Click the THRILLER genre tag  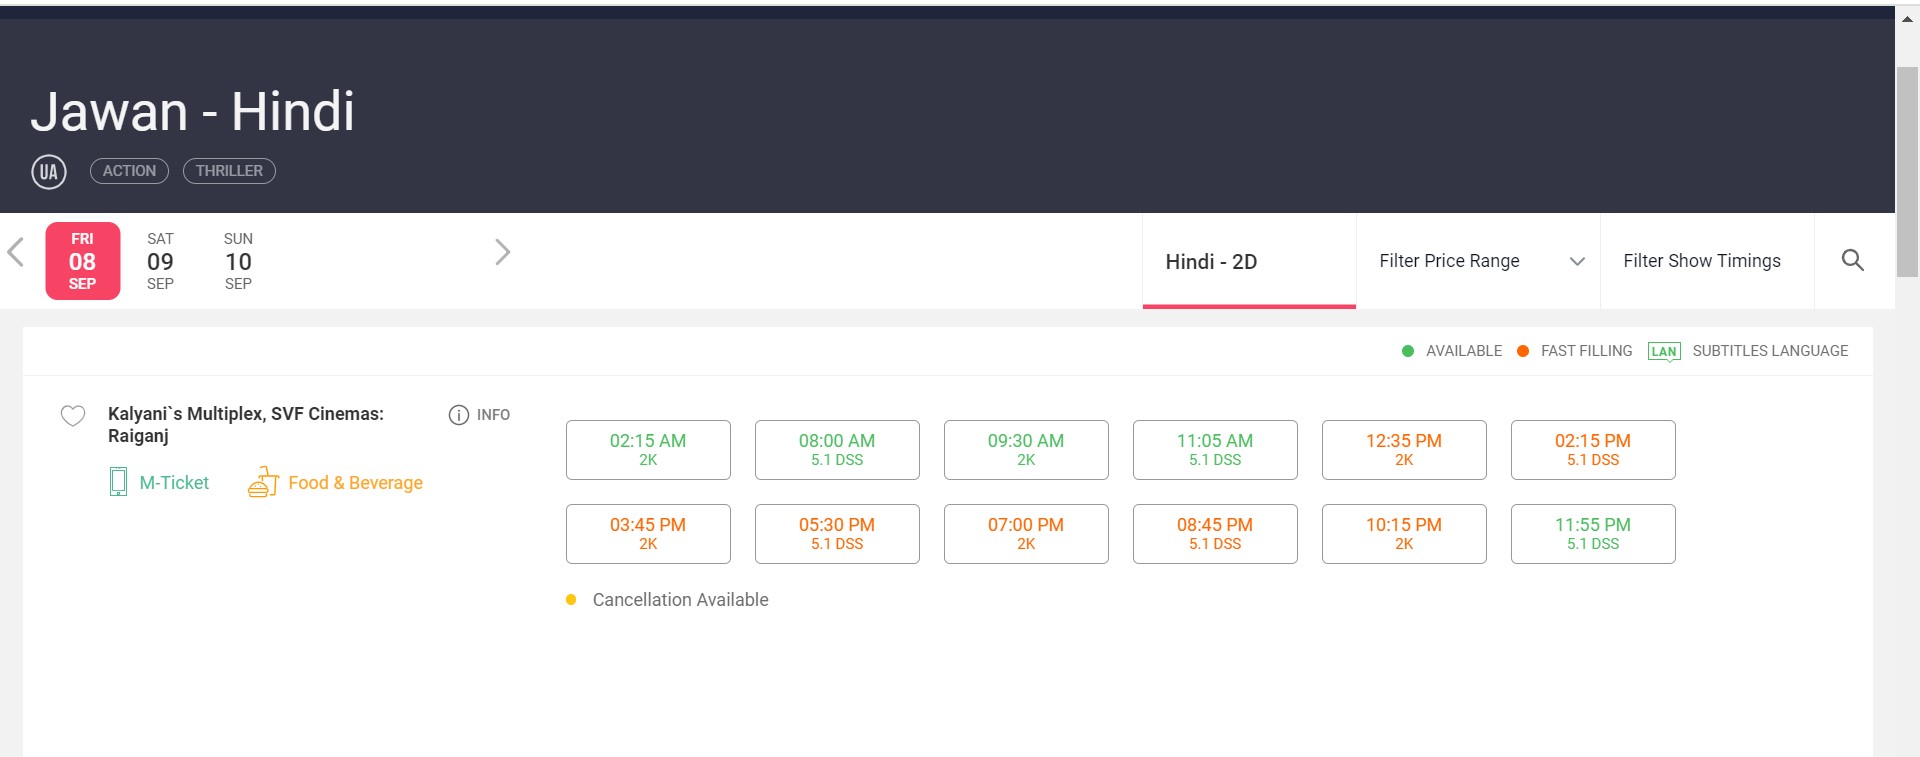coord(229,171)
